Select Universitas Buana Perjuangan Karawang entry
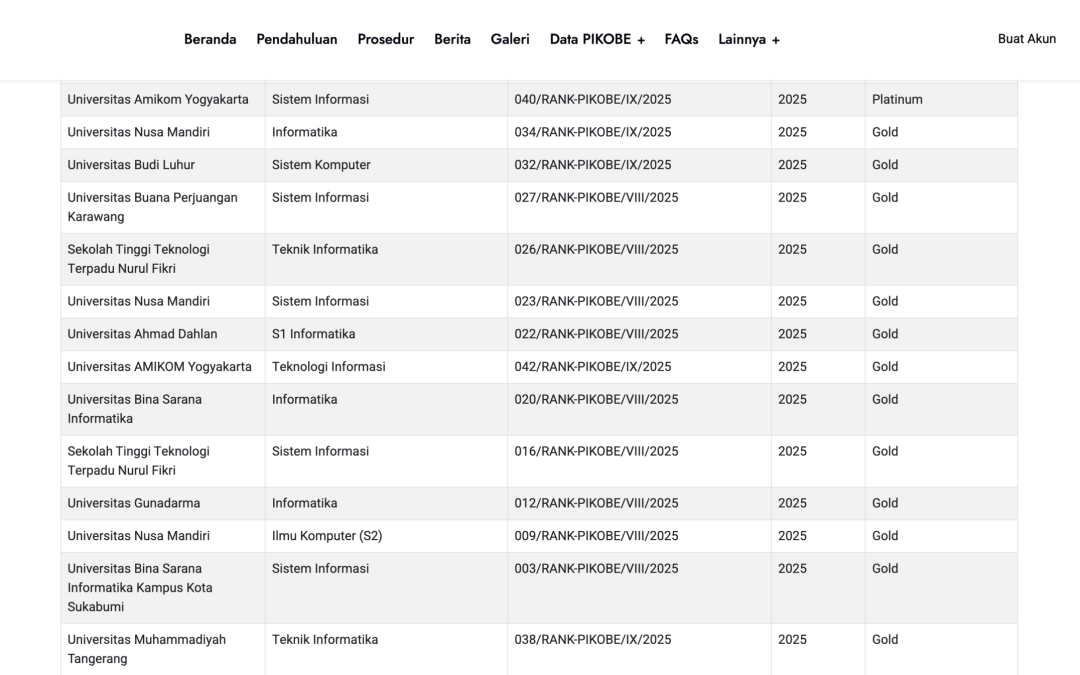1080x675 pixels. point(152,207)
